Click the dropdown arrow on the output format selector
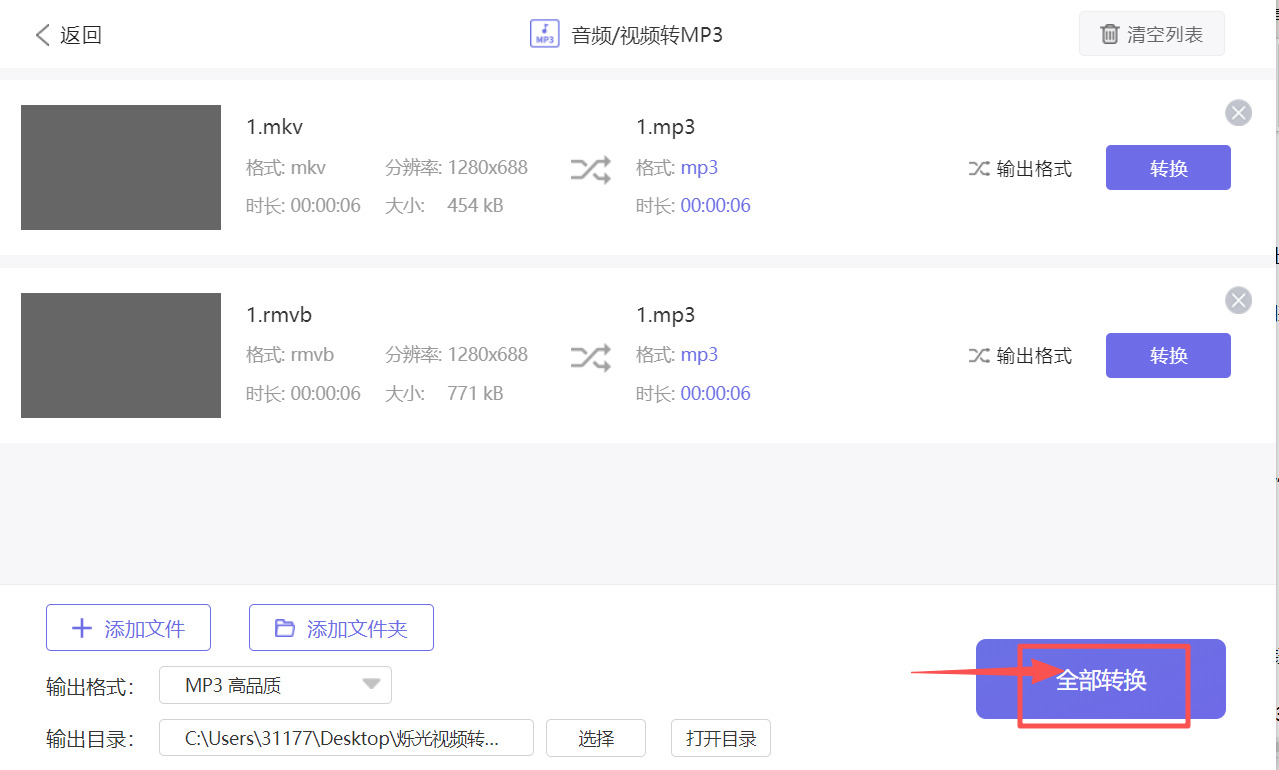The width and height of the screenshot is (1279, 770). (371, 685)
